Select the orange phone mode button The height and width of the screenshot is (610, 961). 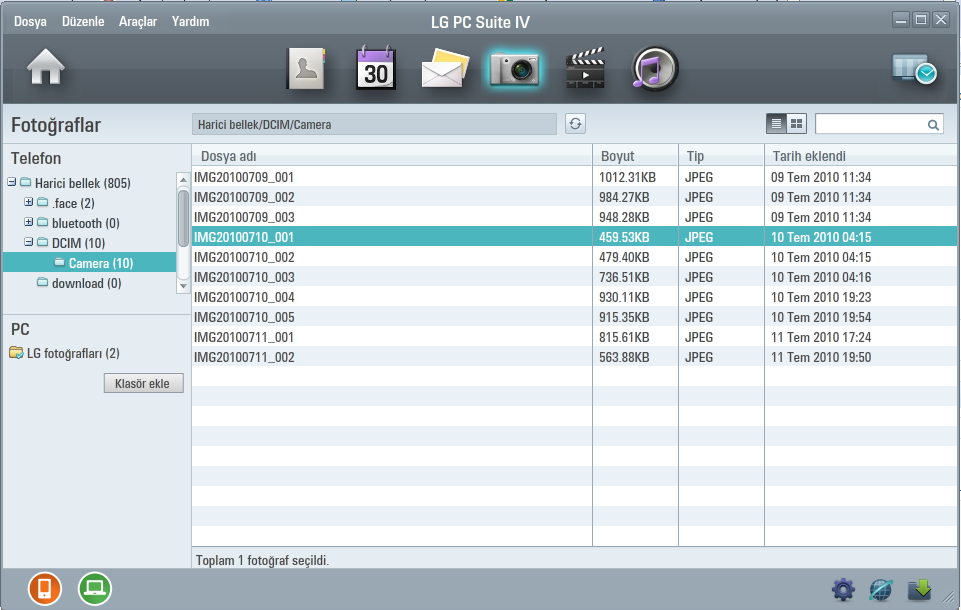(44, 589)
